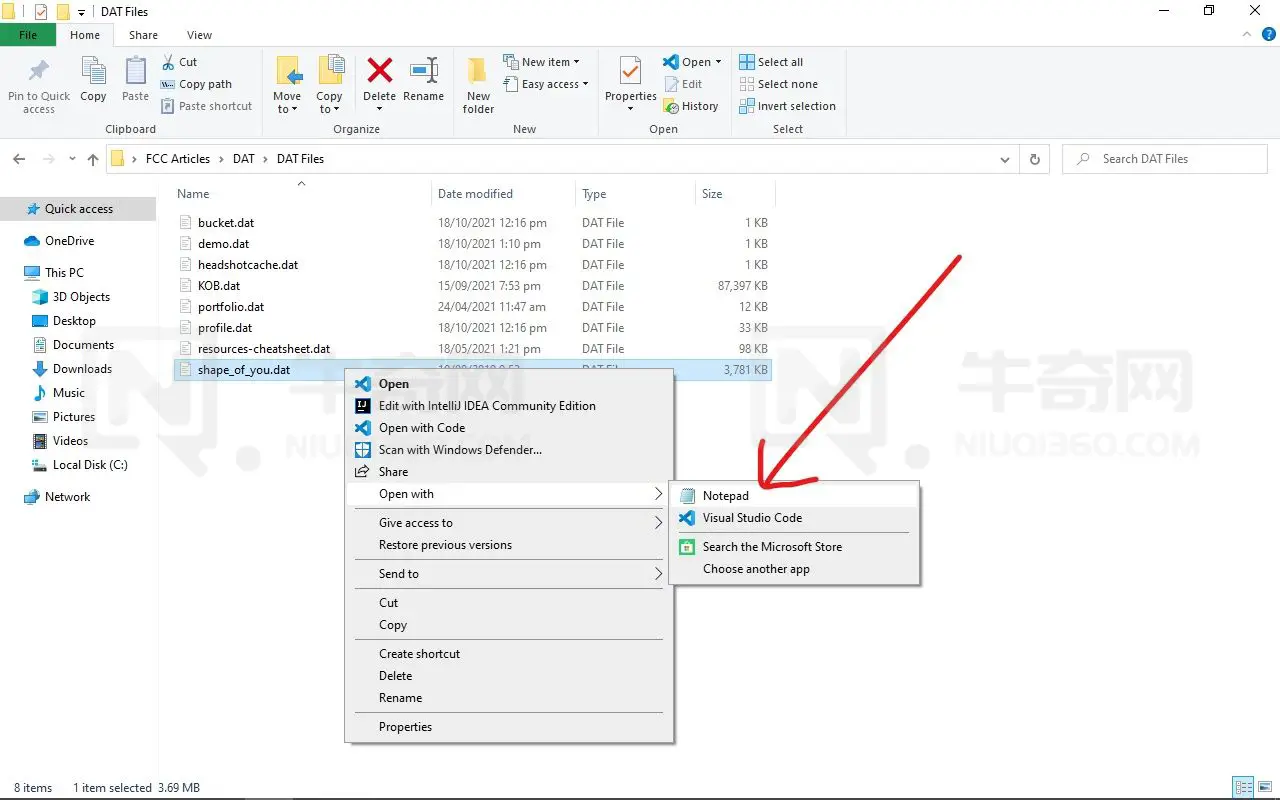Open the Move to dropdown
Viewport: 1280px width, 800px height.
[x=287, y=103]
